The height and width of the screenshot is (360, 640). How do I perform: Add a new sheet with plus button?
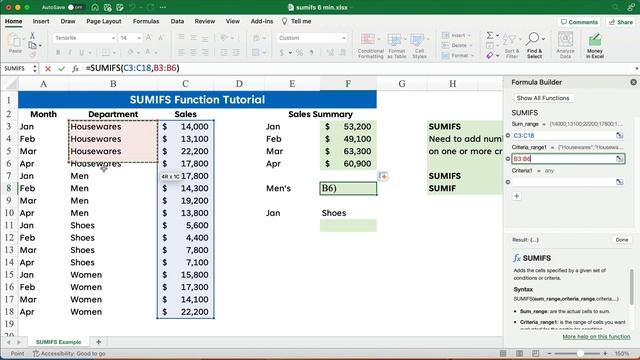coord(98,342)
